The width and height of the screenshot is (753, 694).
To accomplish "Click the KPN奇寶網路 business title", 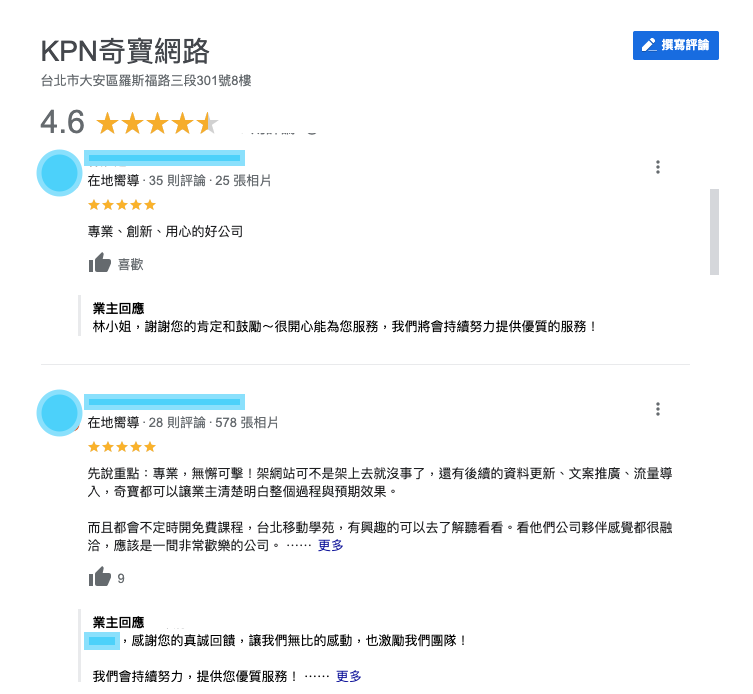I will point(125,51).
